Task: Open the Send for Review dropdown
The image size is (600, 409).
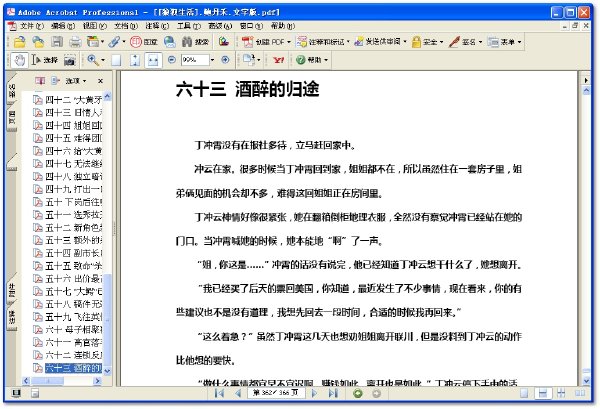Action: click(x=380, y=41)
